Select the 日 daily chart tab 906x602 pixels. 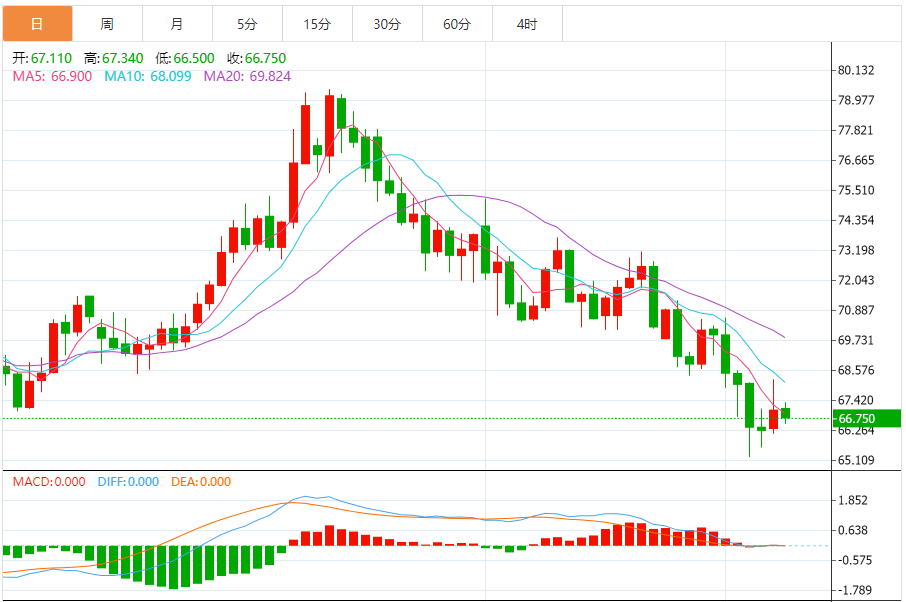(x=38, y=24)
